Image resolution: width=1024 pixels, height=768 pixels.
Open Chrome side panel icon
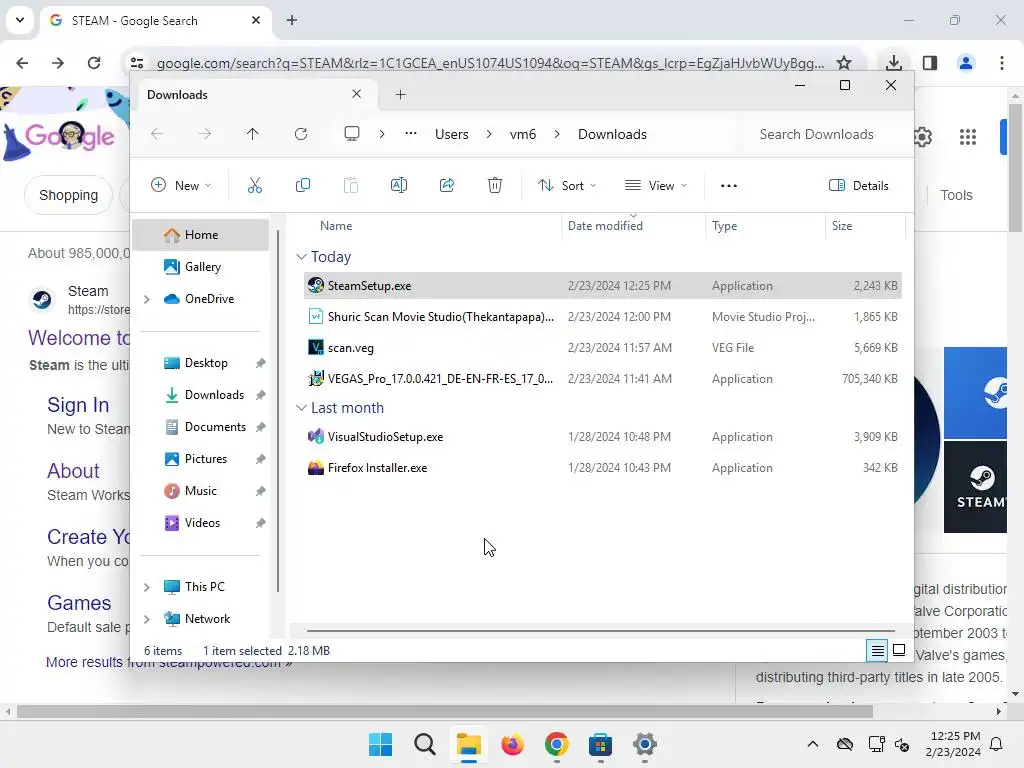[930, 63]
